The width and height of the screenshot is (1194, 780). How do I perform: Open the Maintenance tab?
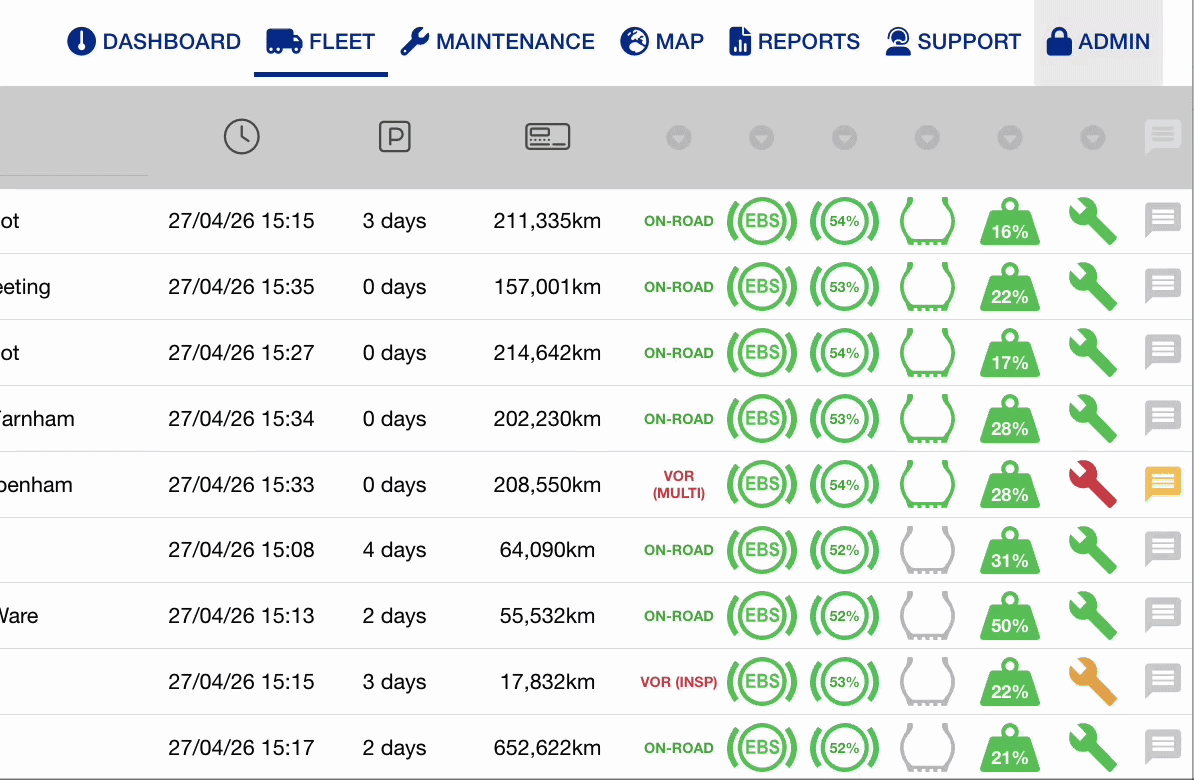pyautogui.click(x=497, y=41)
